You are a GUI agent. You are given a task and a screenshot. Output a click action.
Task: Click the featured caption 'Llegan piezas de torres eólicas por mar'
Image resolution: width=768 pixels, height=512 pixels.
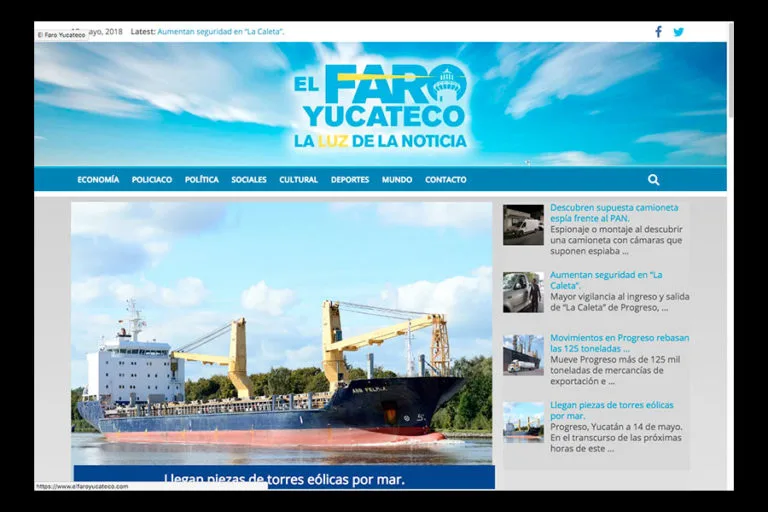[284, 479]
